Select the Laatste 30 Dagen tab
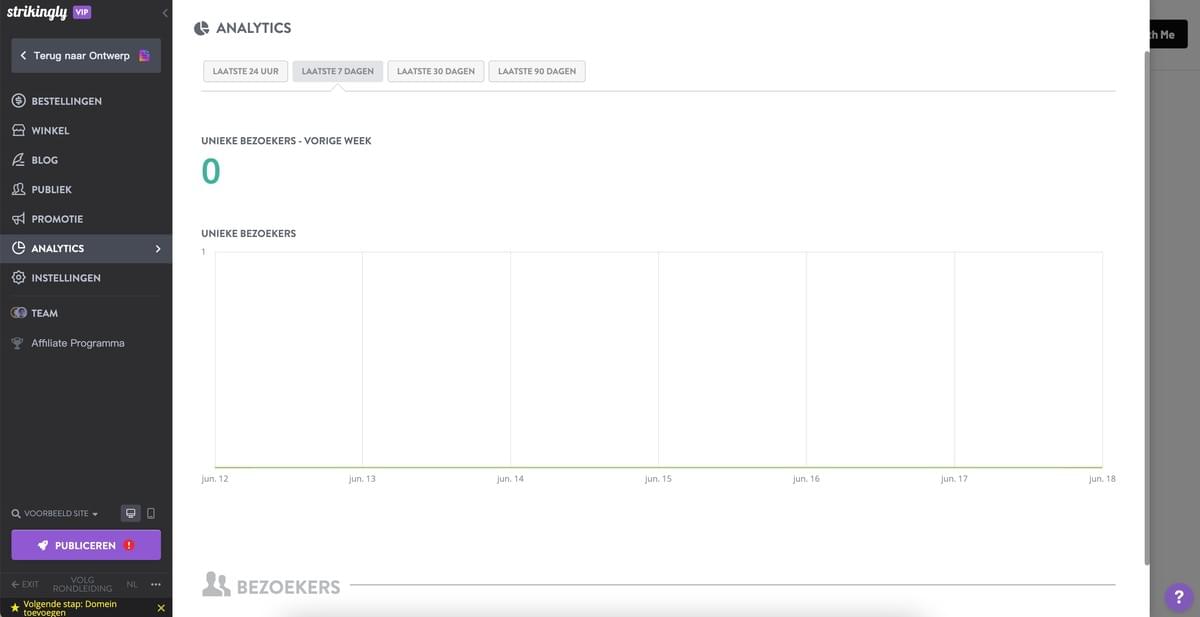1200x617 pixels. coord(436,72)
